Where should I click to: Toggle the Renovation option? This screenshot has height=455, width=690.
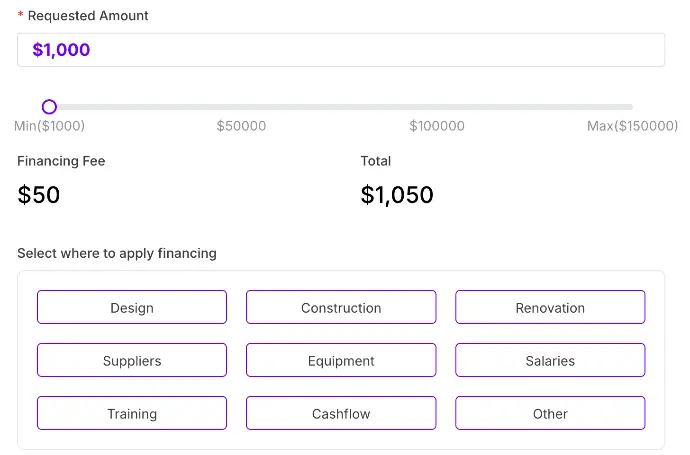point(550,308)
